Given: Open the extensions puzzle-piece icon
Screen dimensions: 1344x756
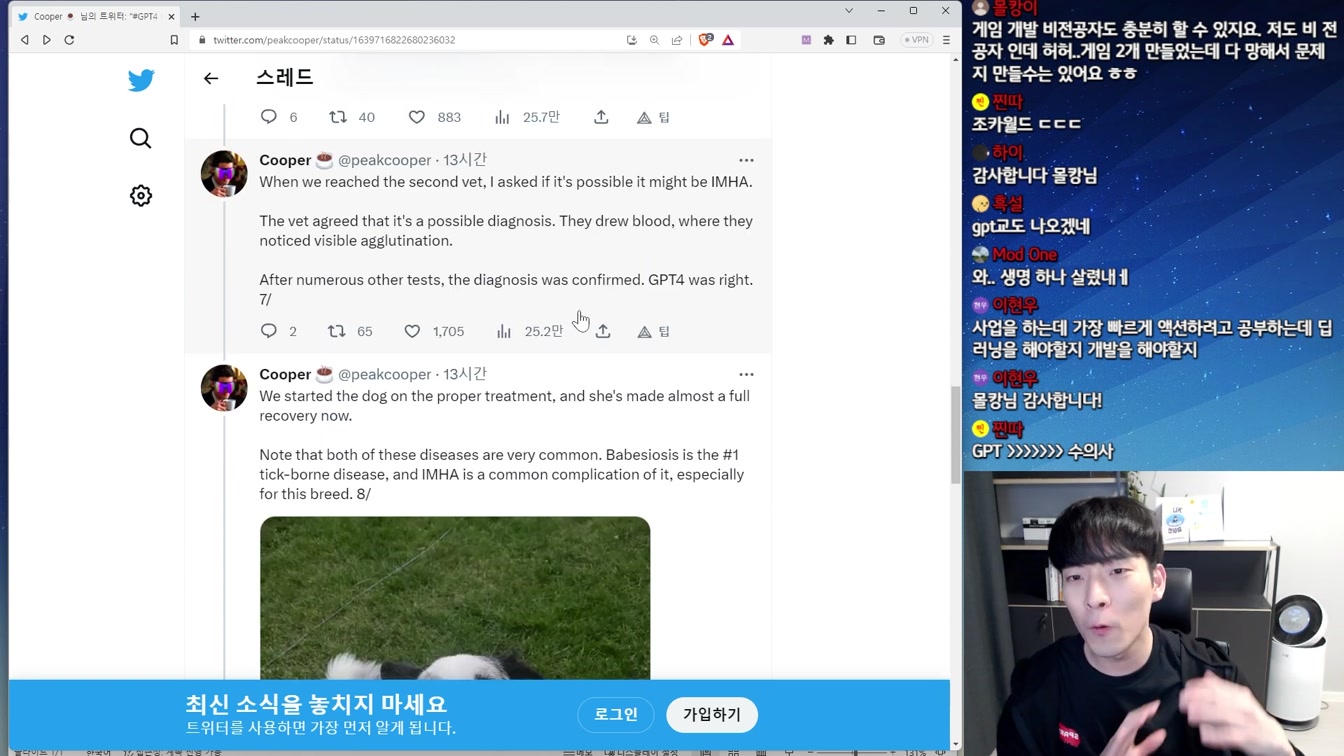Looking at the screenshot, I should (828, 40).
